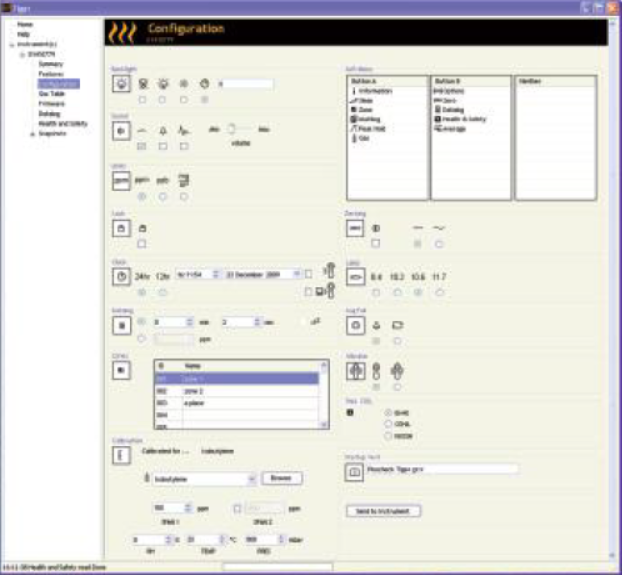Image resolution: width=622 pixels, height=575 pixels.
Task: Open the Firmware page
Action: click(x=52, y=104)
